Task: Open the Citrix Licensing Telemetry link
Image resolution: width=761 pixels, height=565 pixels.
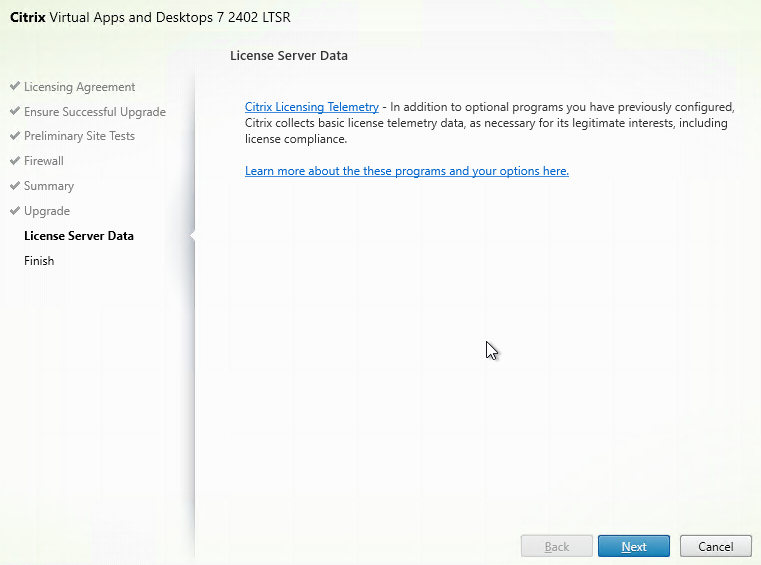Action: coord(312,107)
